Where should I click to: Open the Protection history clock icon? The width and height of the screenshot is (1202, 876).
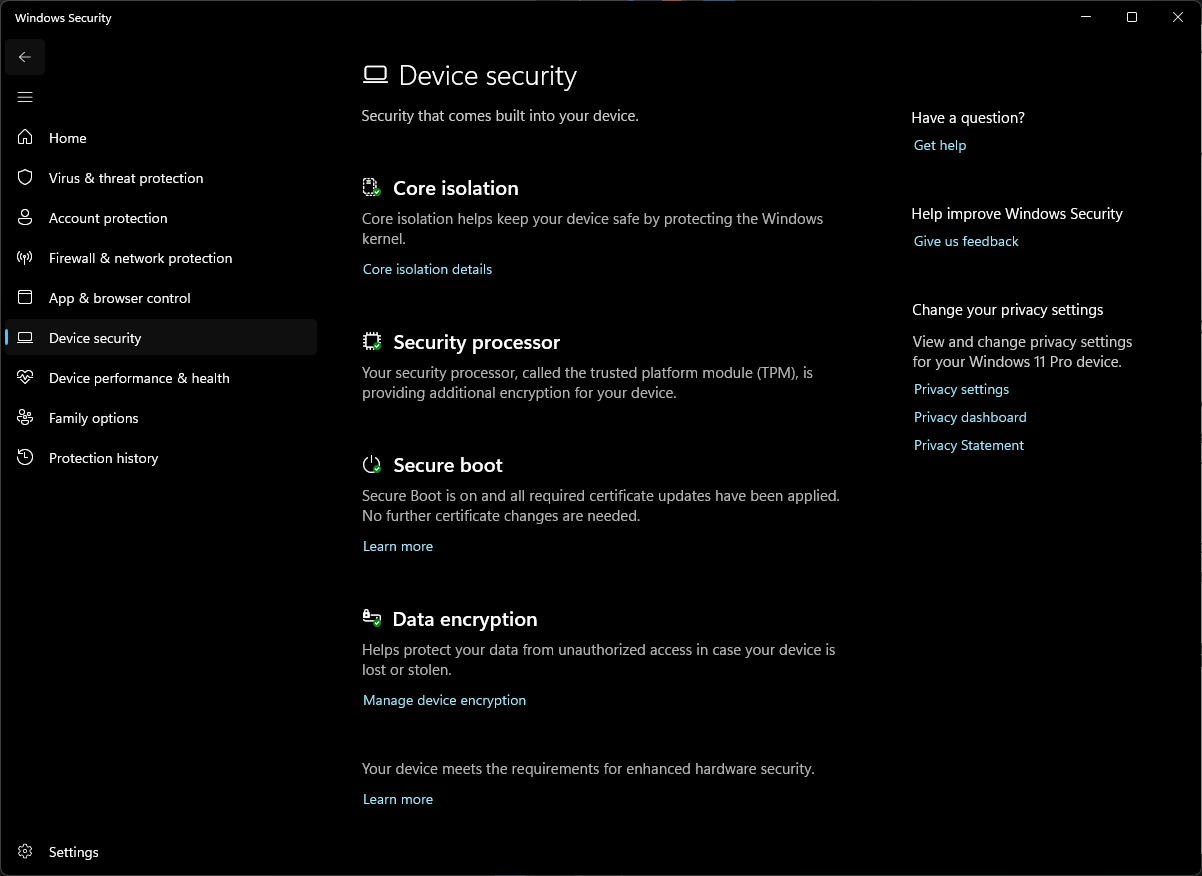[x=26, y=458]
